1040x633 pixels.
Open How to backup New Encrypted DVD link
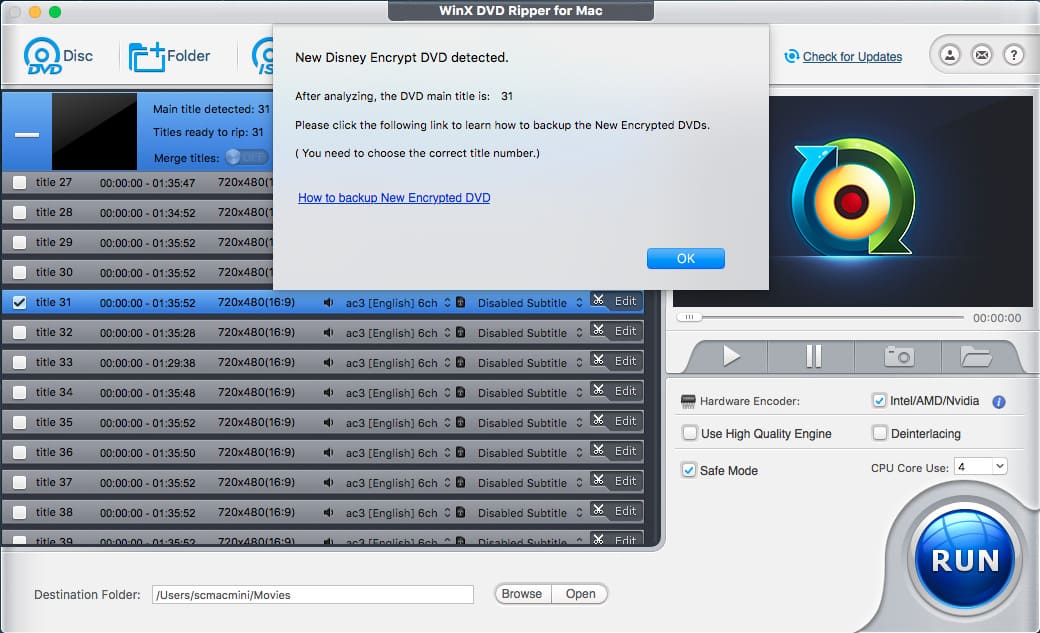tap(394, 198)
